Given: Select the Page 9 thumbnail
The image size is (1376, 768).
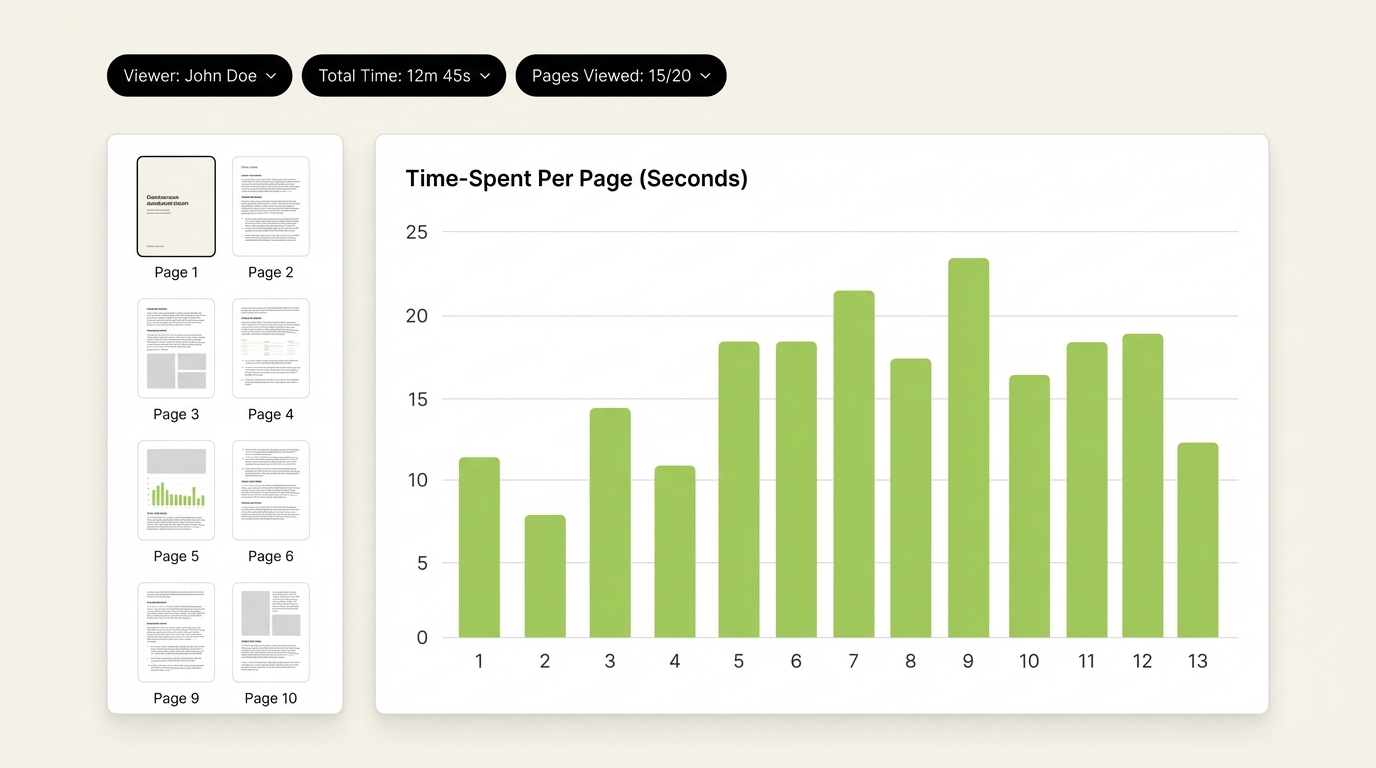Looking at the screenshot, I should click(176, 632).
